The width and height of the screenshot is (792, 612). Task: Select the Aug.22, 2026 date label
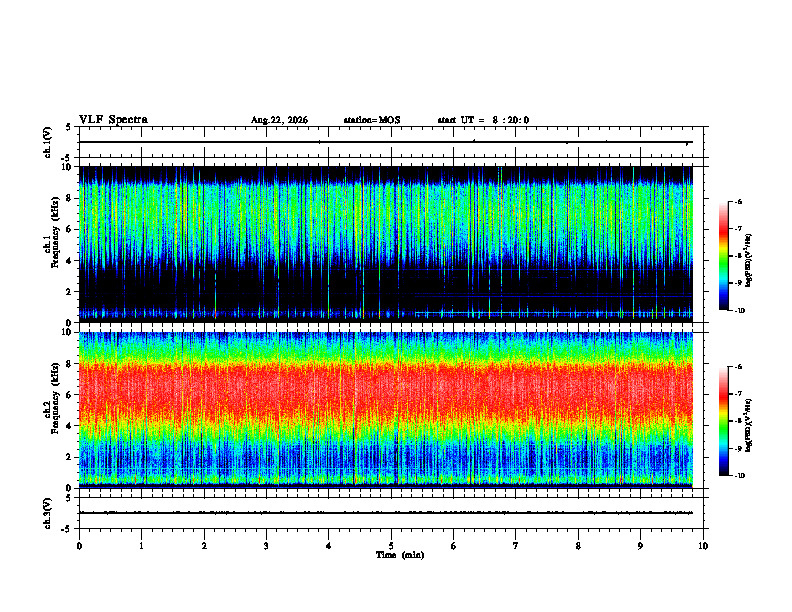[279, 120]
